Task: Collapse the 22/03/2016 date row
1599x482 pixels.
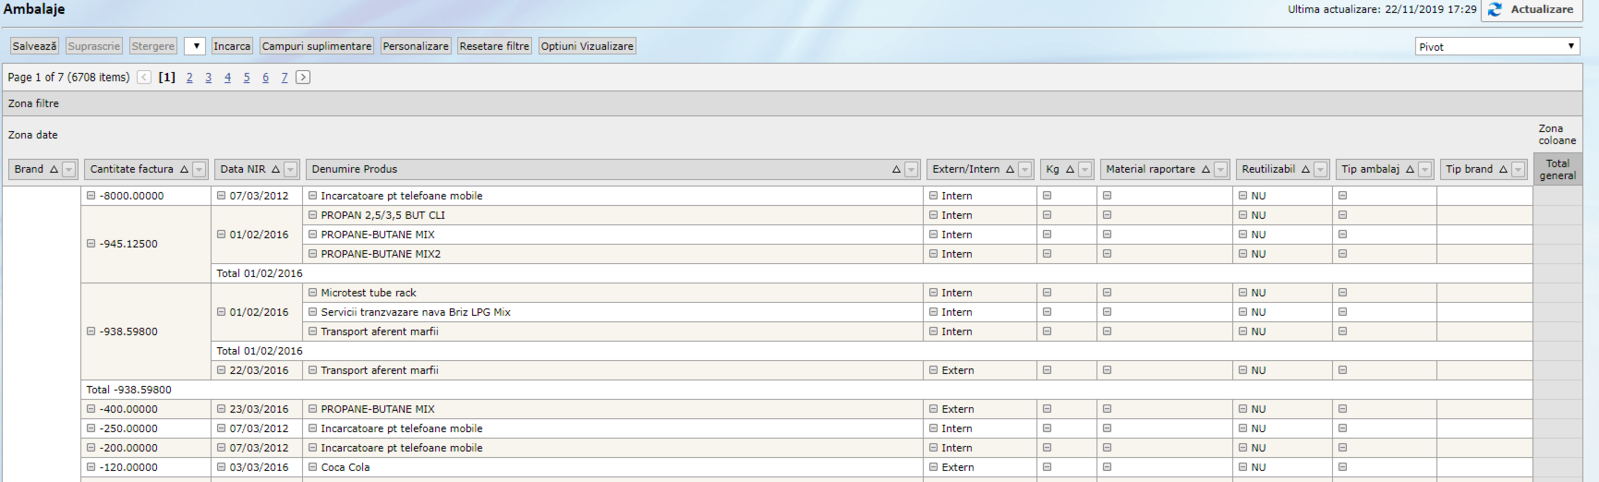Action: pos(221,370)
